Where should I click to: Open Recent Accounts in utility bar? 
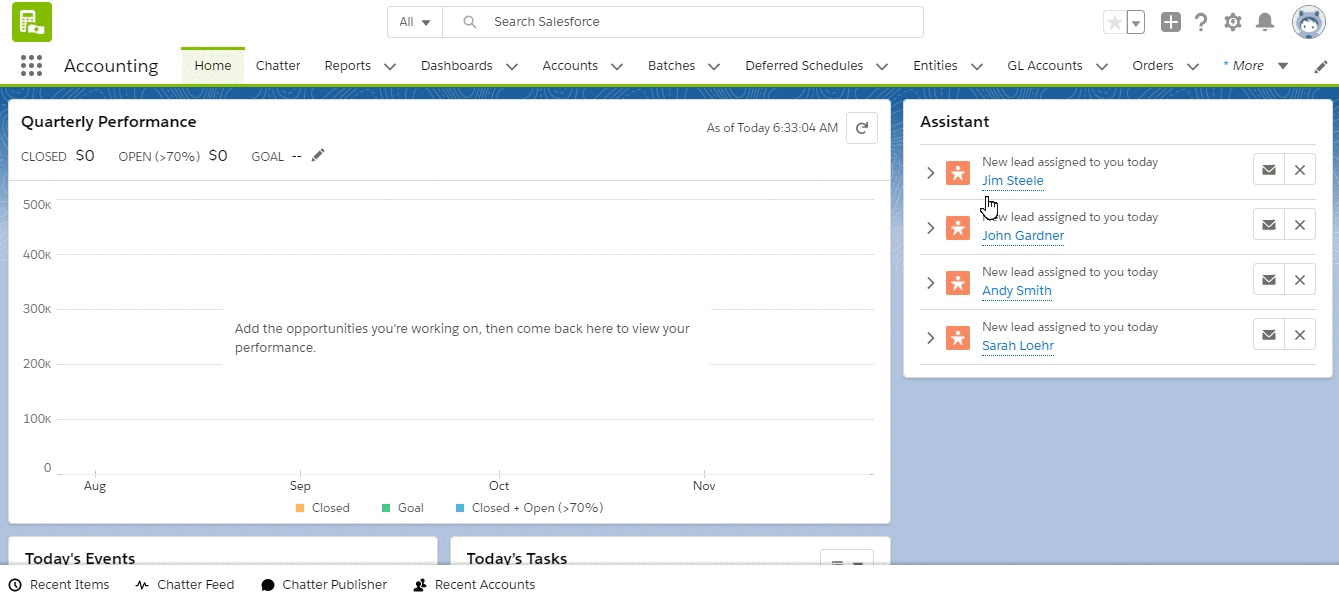tap(474, 585)
